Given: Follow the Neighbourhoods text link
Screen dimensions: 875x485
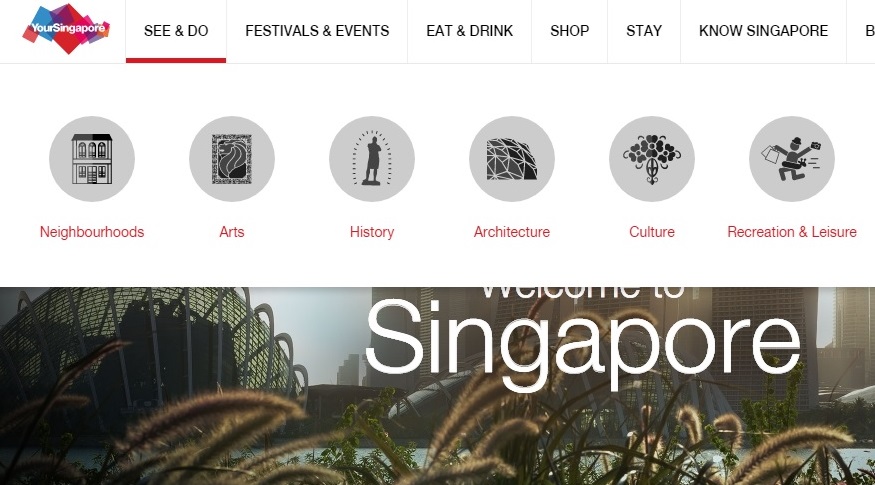Looking at the screenshot, I should 92,232.
